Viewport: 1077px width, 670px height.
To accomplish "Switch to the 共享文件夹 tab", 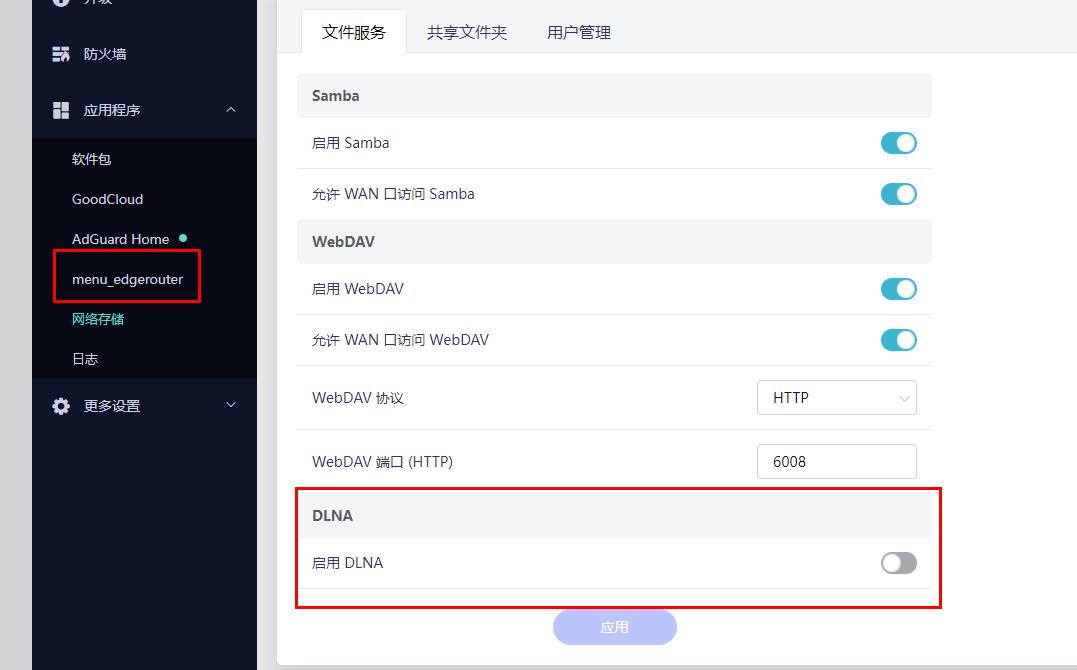I will (466, 32).
